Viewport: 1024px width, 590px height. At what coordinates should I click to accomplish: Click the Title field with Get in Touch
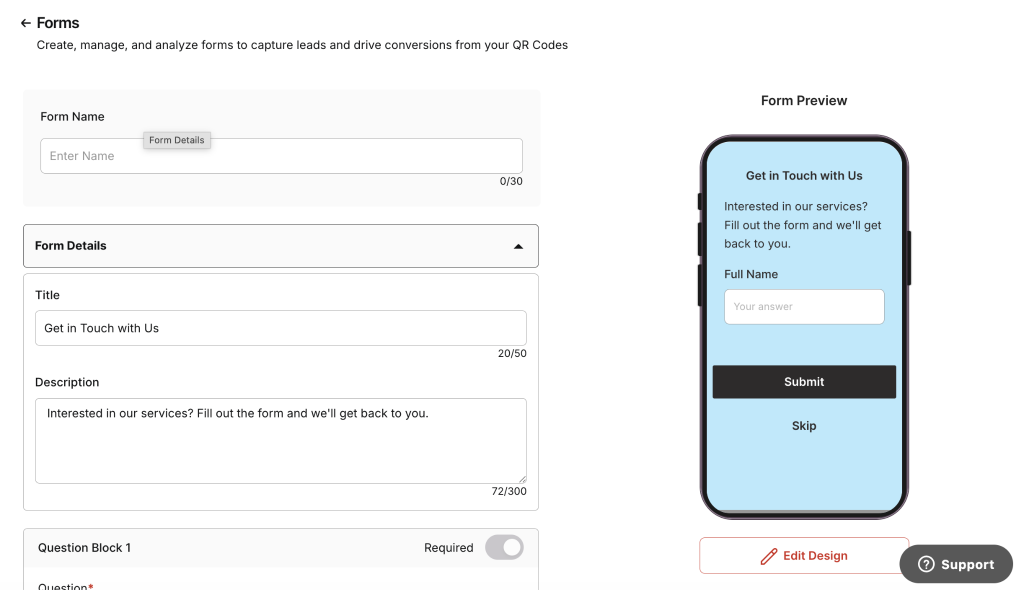pos(281,328)
